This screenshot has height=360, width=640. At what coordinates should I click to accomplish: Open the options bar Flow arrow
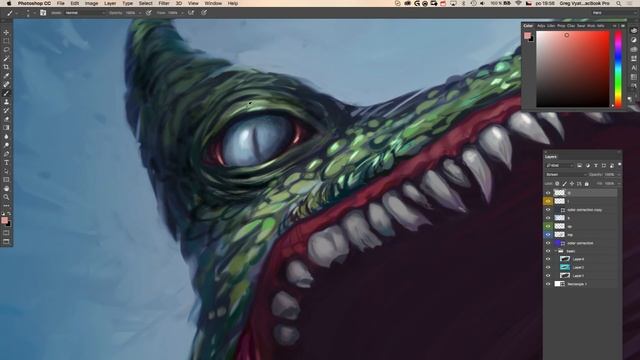182,13
